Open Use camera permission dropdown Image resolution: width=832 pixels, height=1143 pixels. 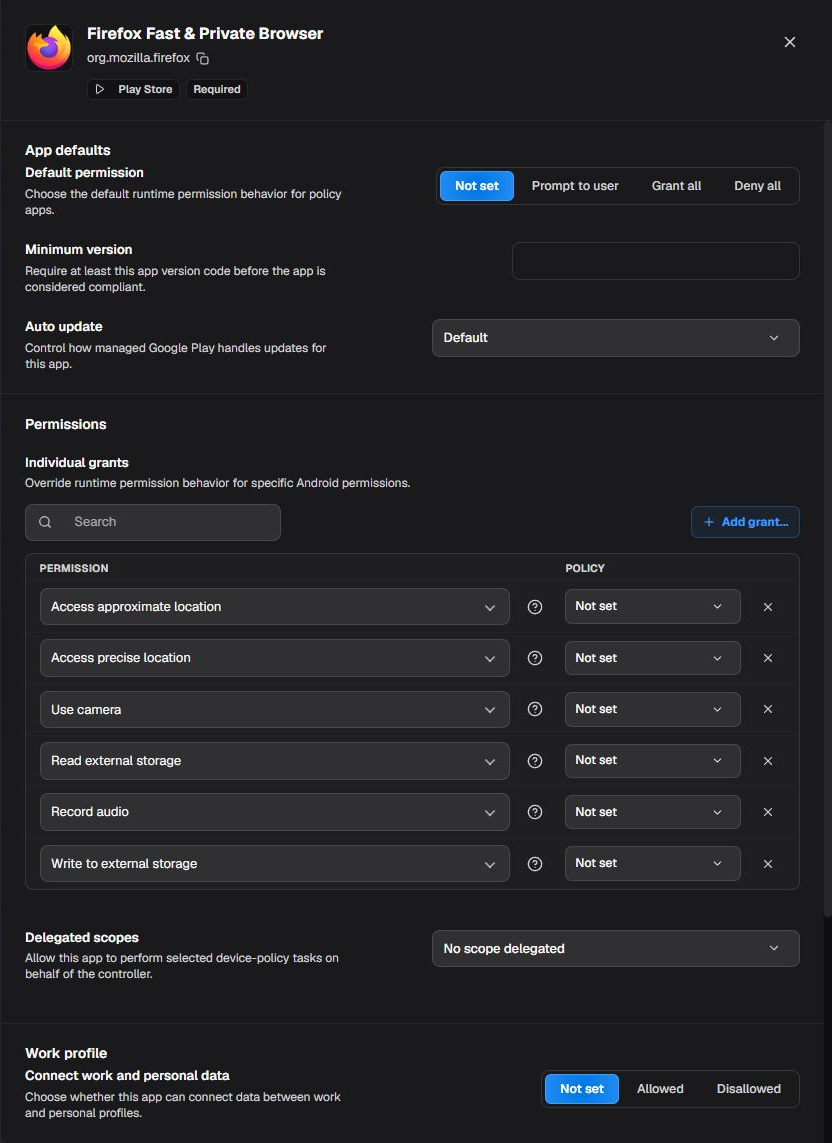[x=274, y=709]
